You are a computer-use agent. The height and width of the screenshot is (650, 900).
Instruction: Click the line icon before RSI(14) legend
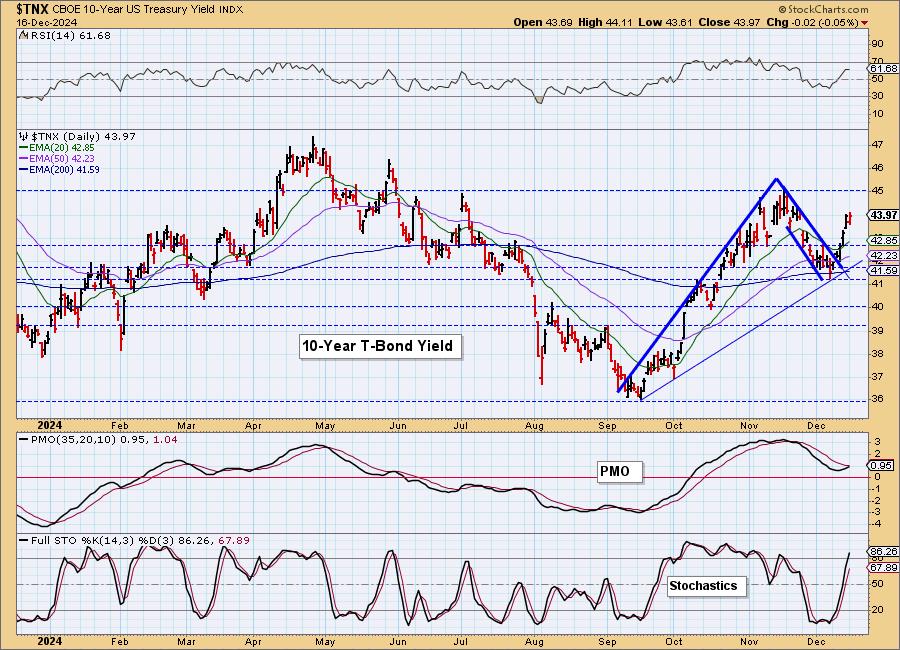click(x=24, y=36)
